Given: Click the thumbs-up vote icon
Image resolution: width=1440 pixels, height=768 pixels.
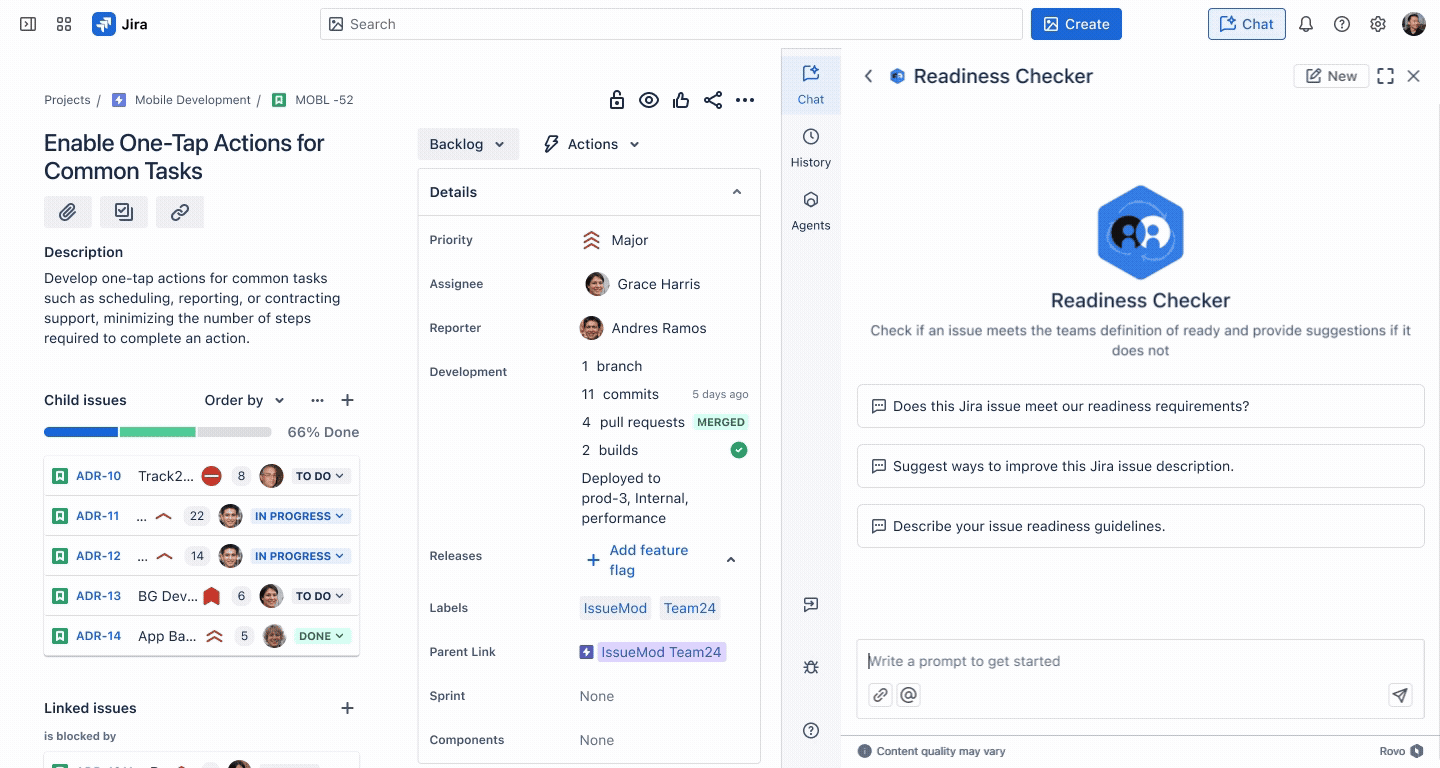Looking at the screenshot, I should click(681, 100).
